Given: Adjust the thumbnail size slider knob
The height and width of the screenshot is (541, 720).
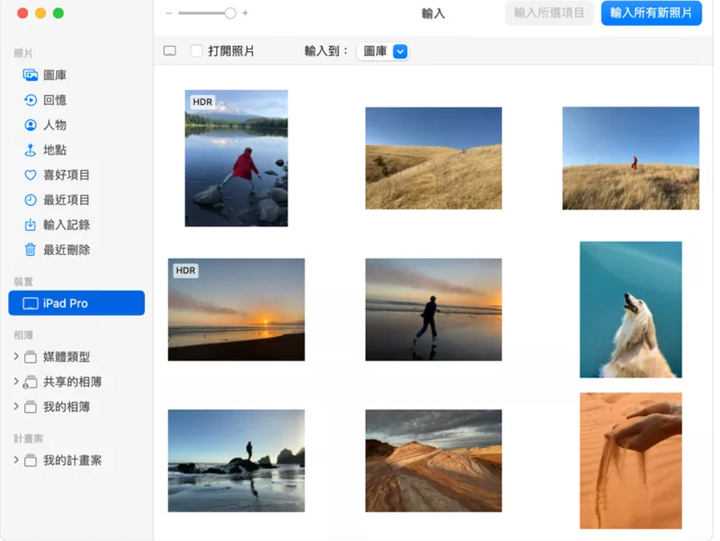Looking at the screenshot, I should tap(230, 13).
